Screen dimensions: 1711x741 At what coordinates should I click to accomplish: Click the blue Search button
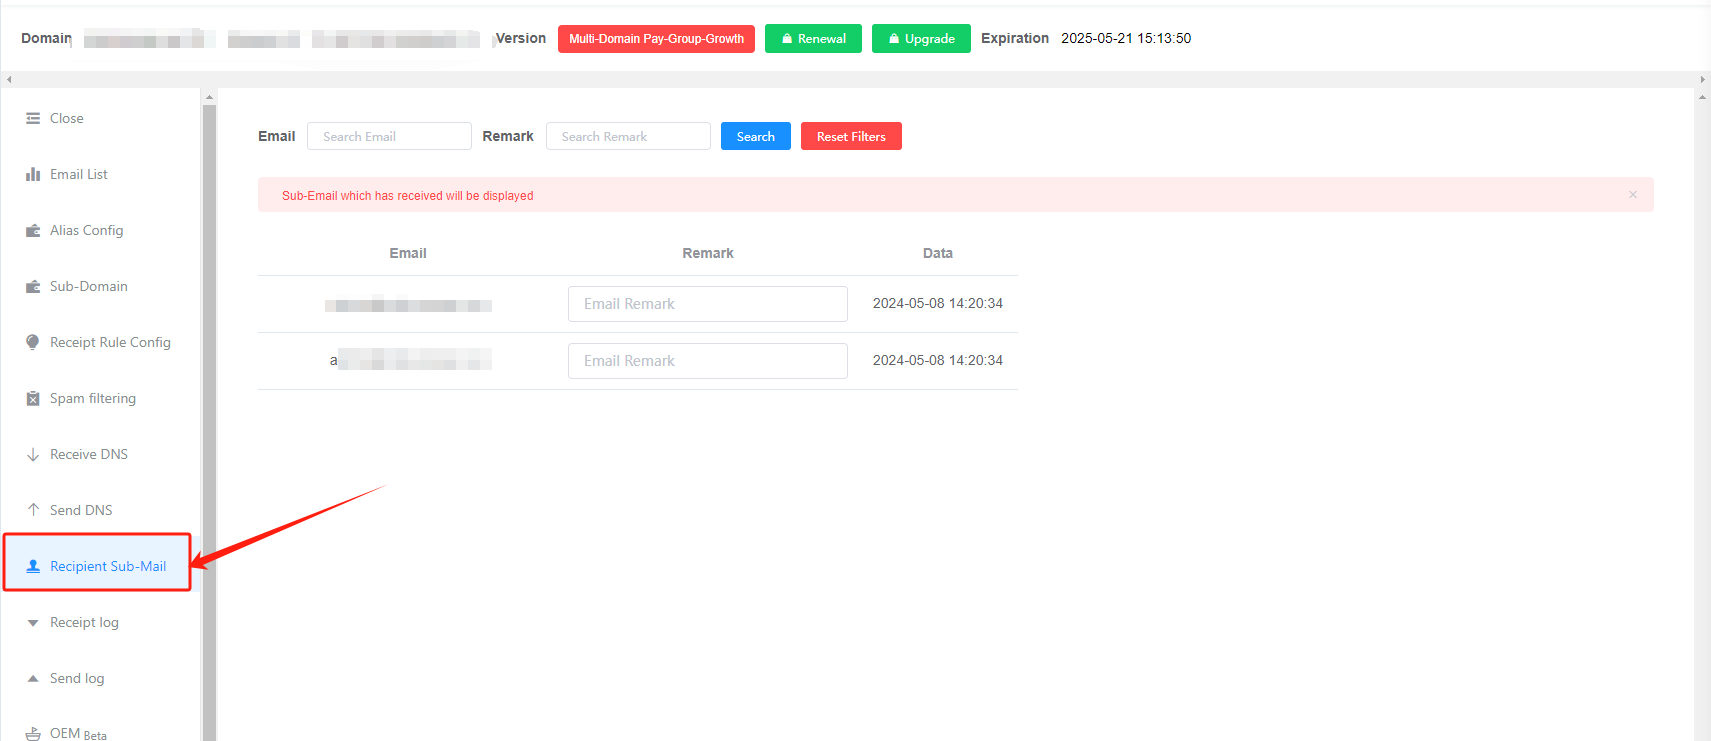[x=756, y=136]
